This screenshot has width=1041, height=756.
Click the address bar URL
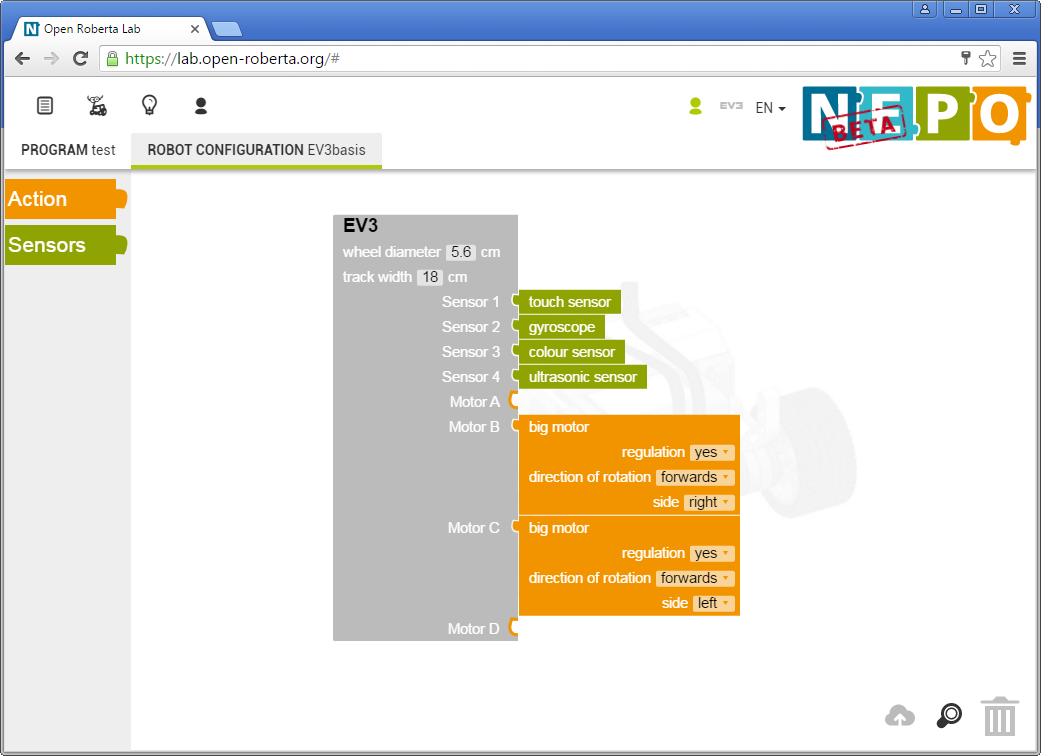click(x=232, y=58)
